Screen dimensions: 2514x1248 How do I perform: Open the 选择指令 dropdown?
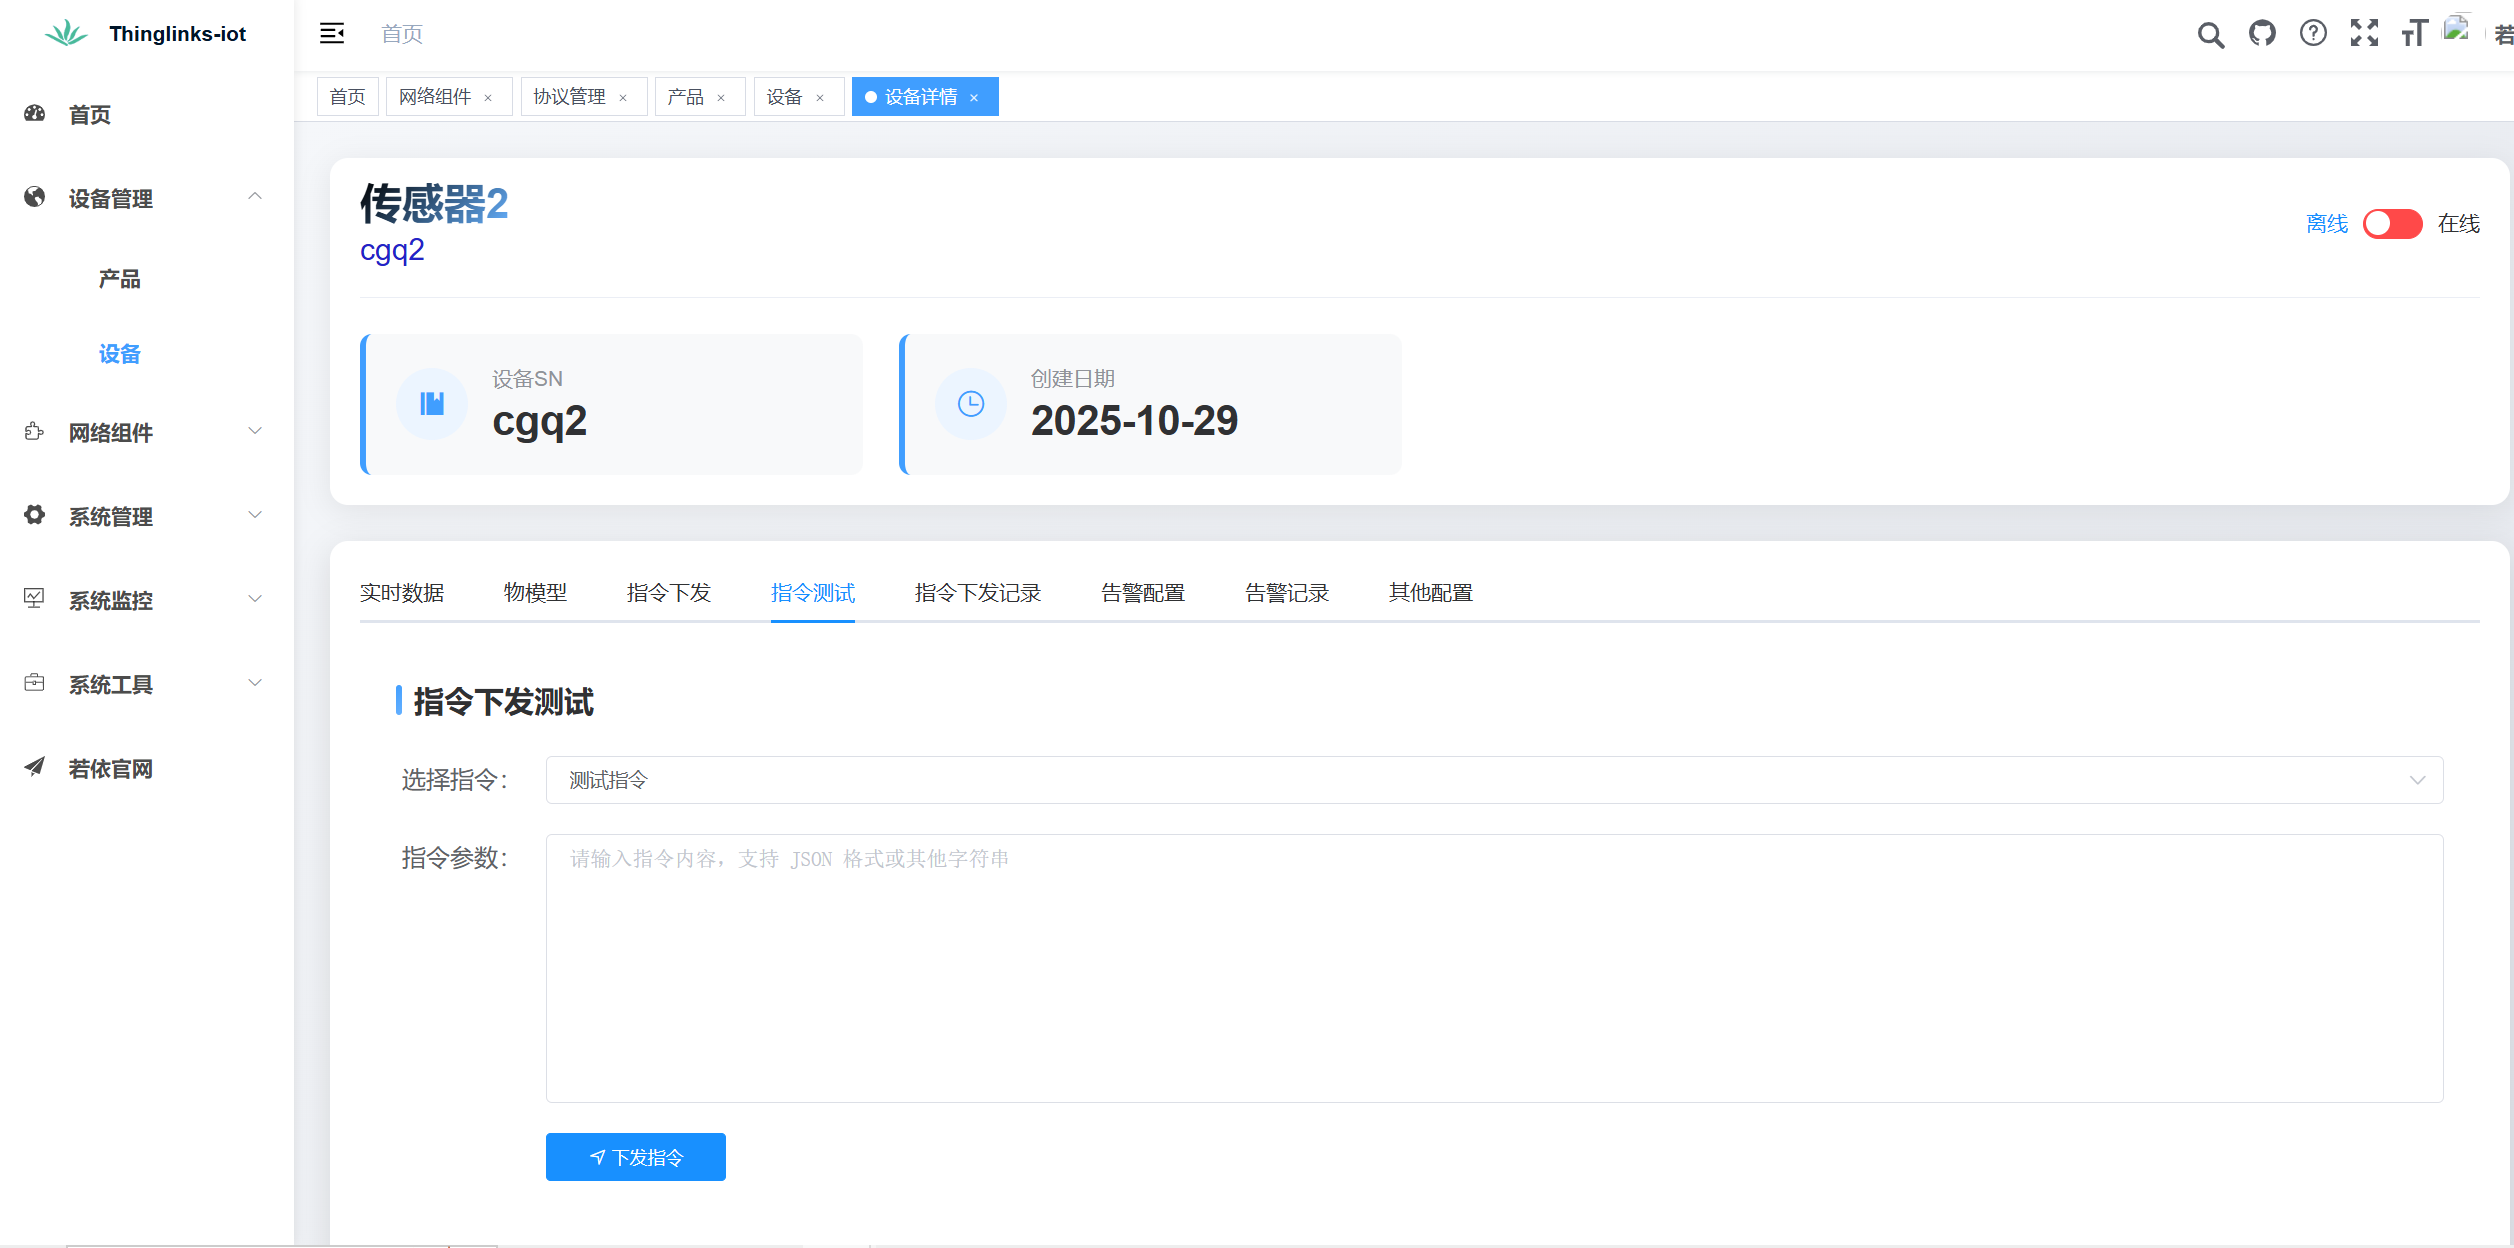point(1494,780)
